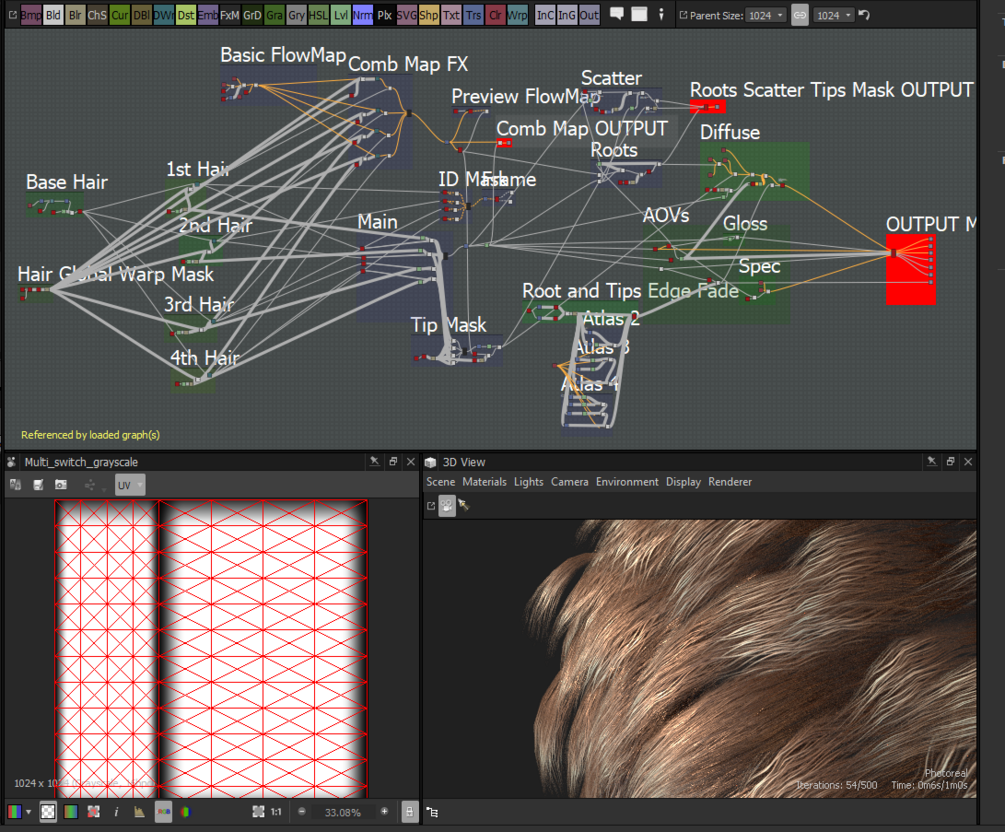1005x832 pixels.
Task: Open the Display menu in 3D View
Action: point(683,481)
